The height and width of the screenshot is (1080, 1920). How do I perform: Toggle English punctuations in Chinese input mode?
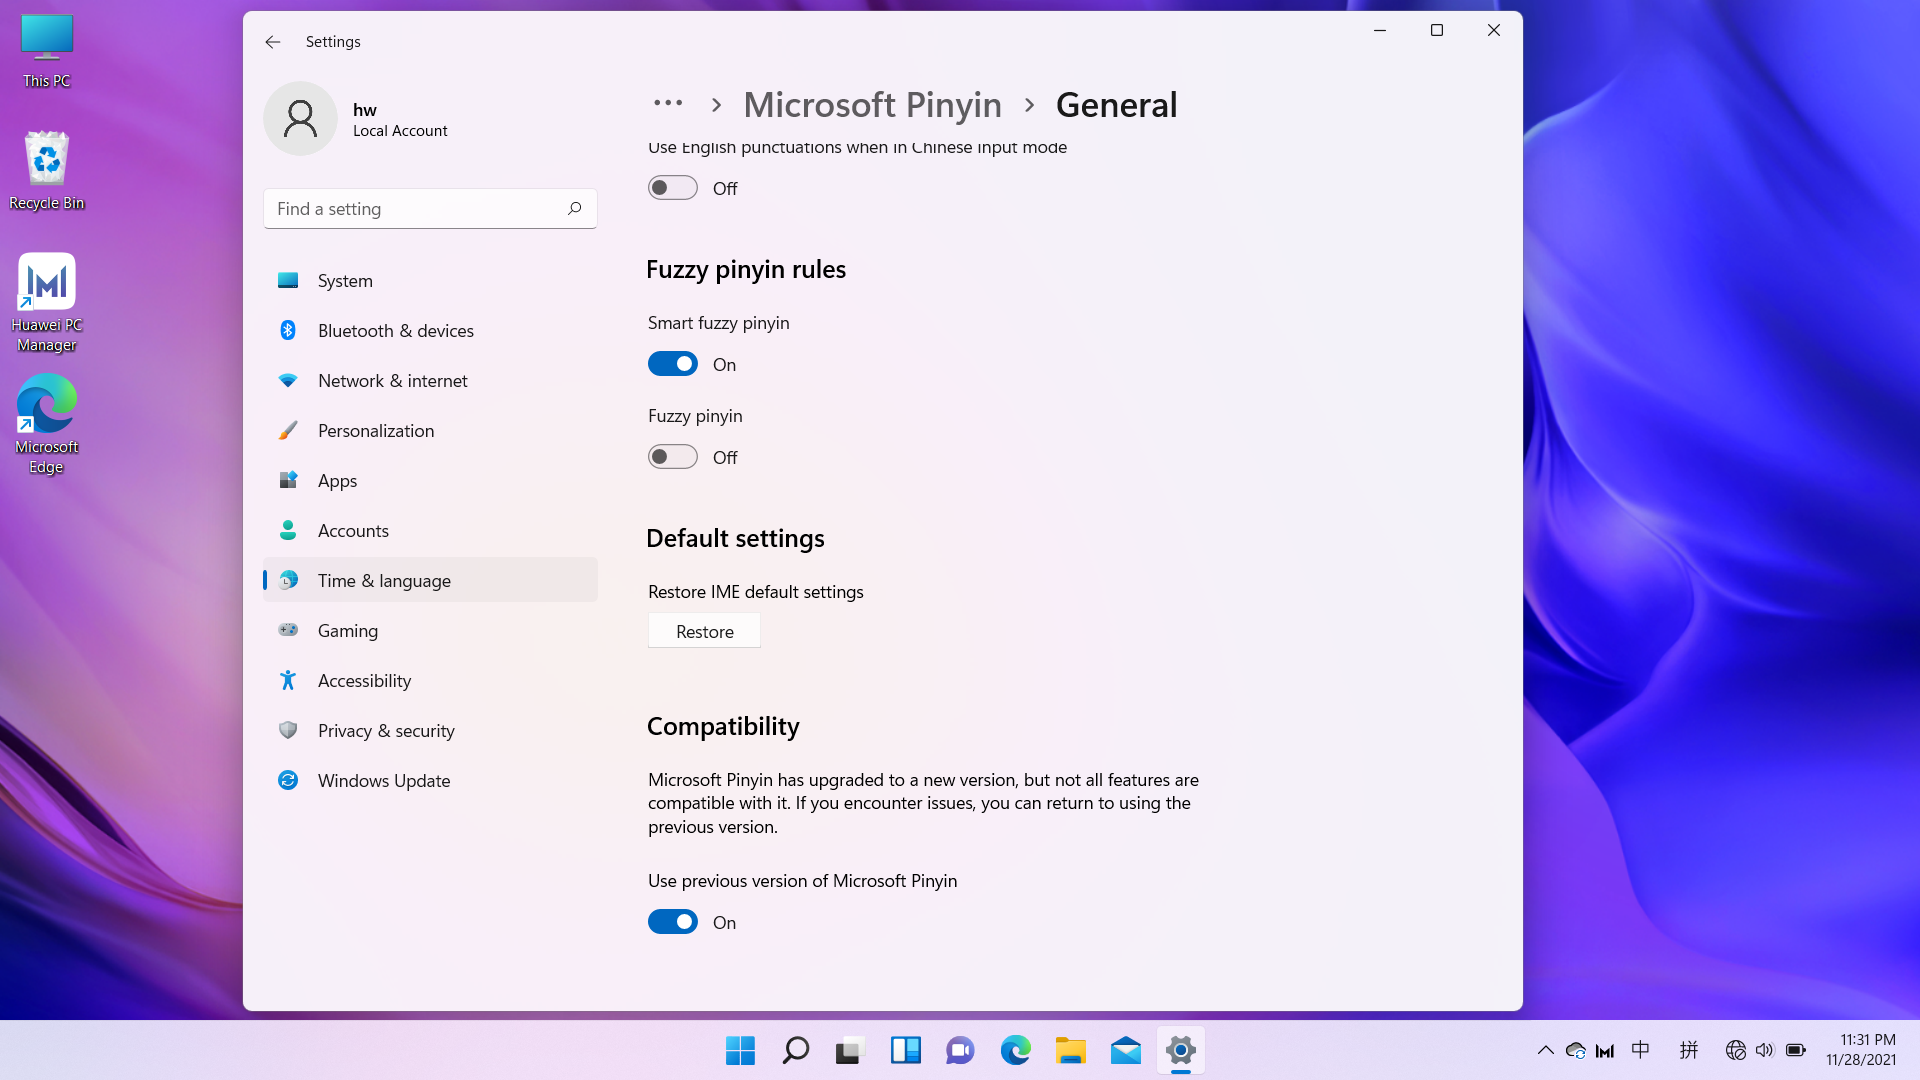point(673,188)
